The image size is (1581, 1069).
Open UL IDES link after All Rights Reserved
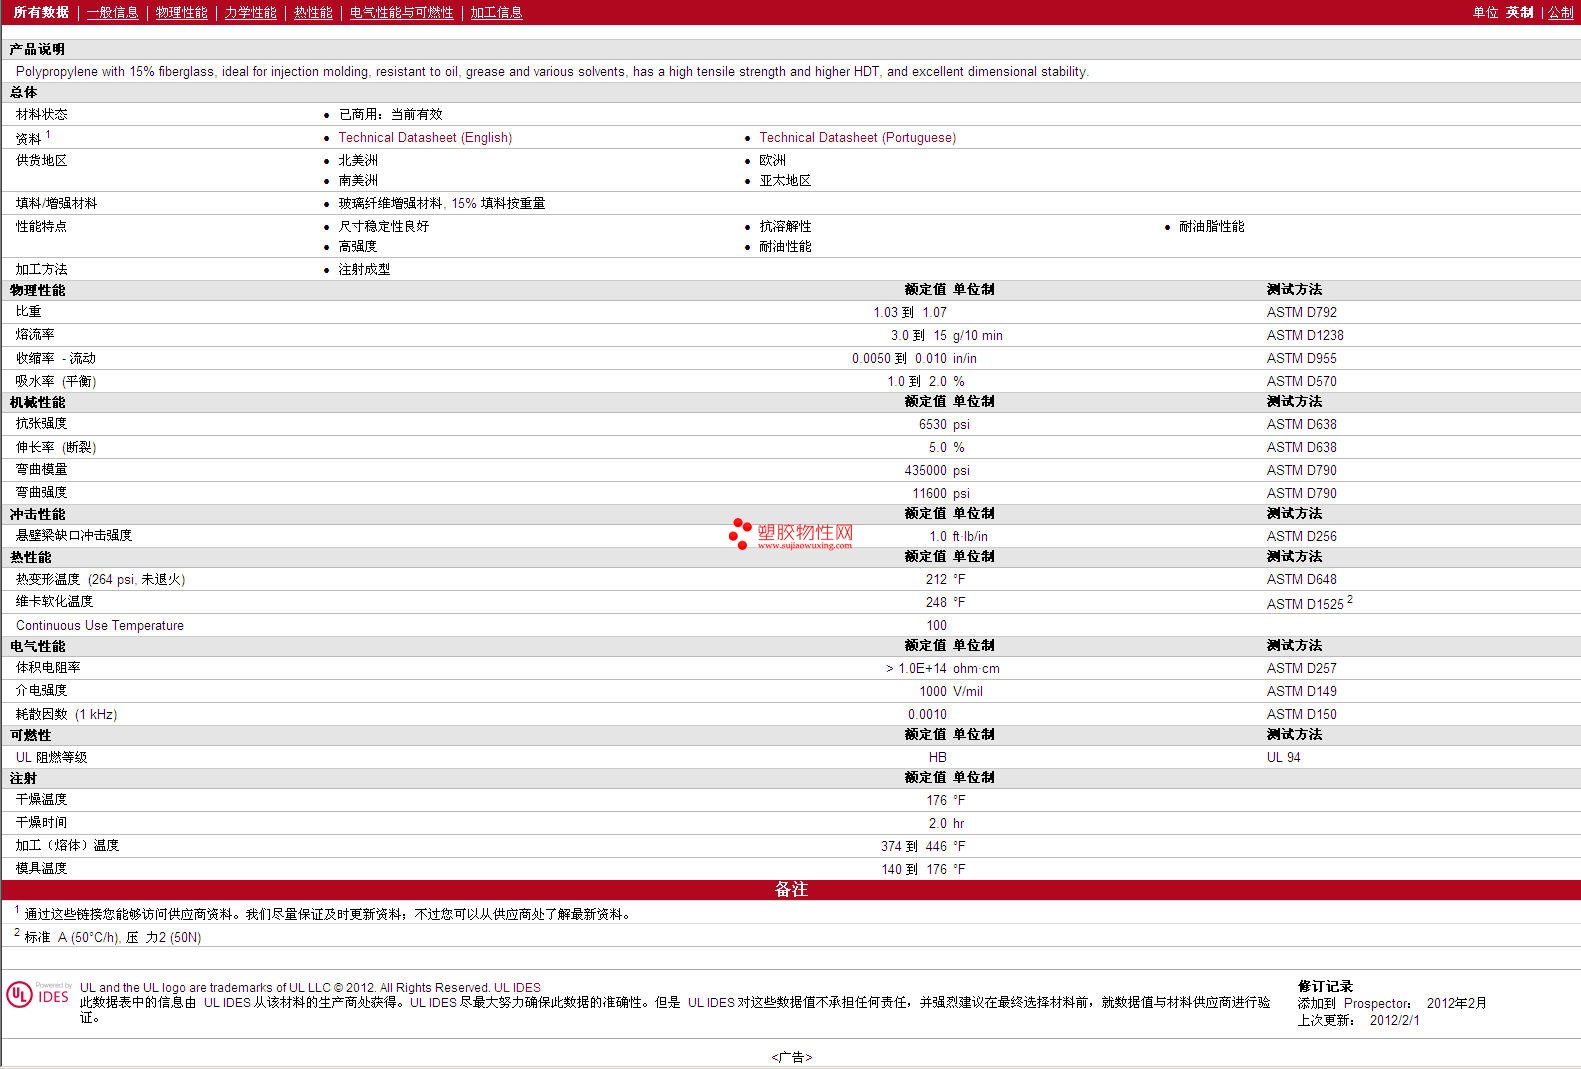[x=517, y=988]
